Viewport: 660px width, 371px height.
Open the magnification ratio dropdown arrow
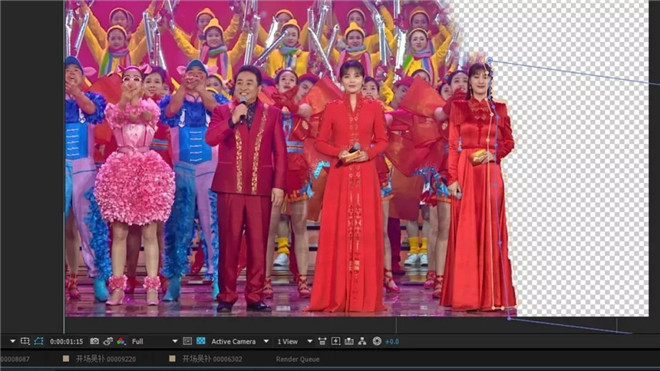point(13,342)
